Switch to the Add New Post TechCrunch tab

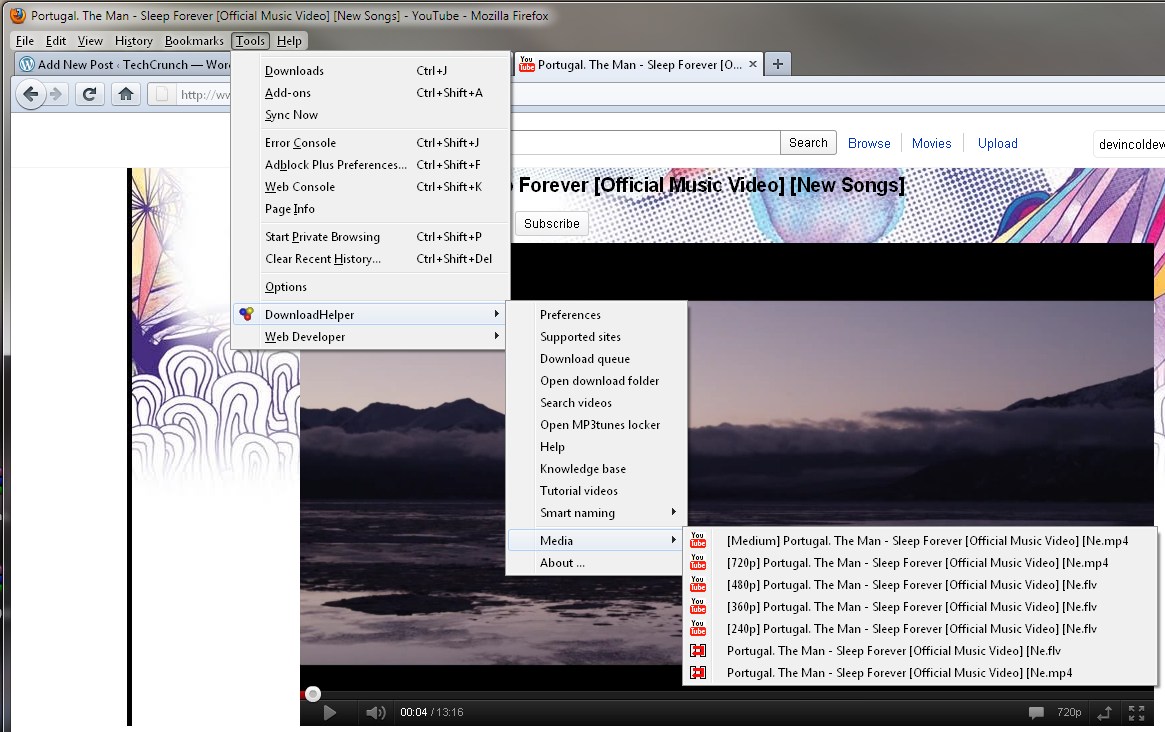point(123,64)
